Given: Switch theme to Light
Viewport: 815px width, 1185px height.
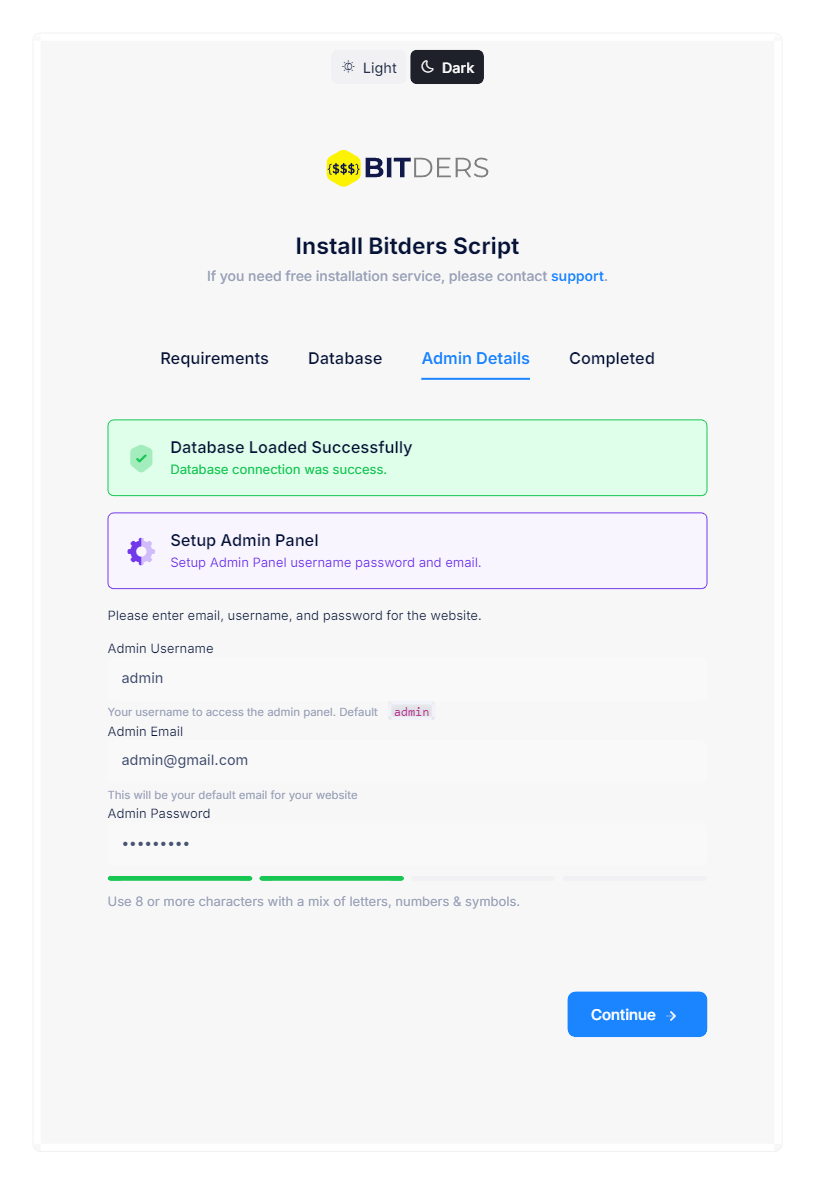Looking at the screenshot, I should click(369, 67).
